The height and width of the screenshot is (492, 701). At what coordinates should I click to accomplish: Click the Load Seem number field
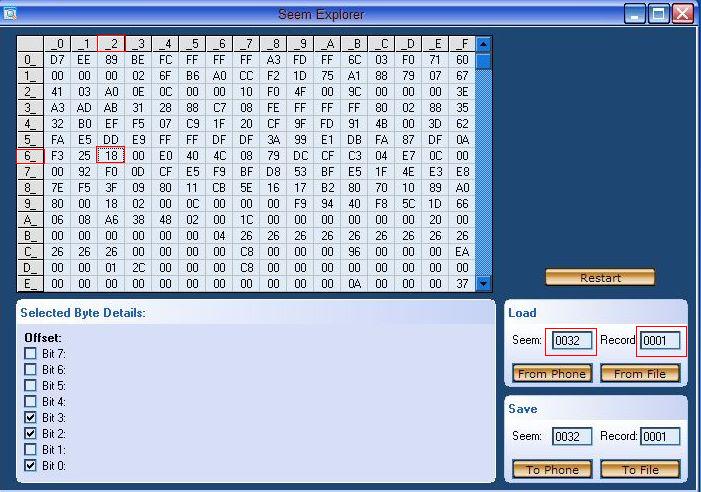(572, 341)
